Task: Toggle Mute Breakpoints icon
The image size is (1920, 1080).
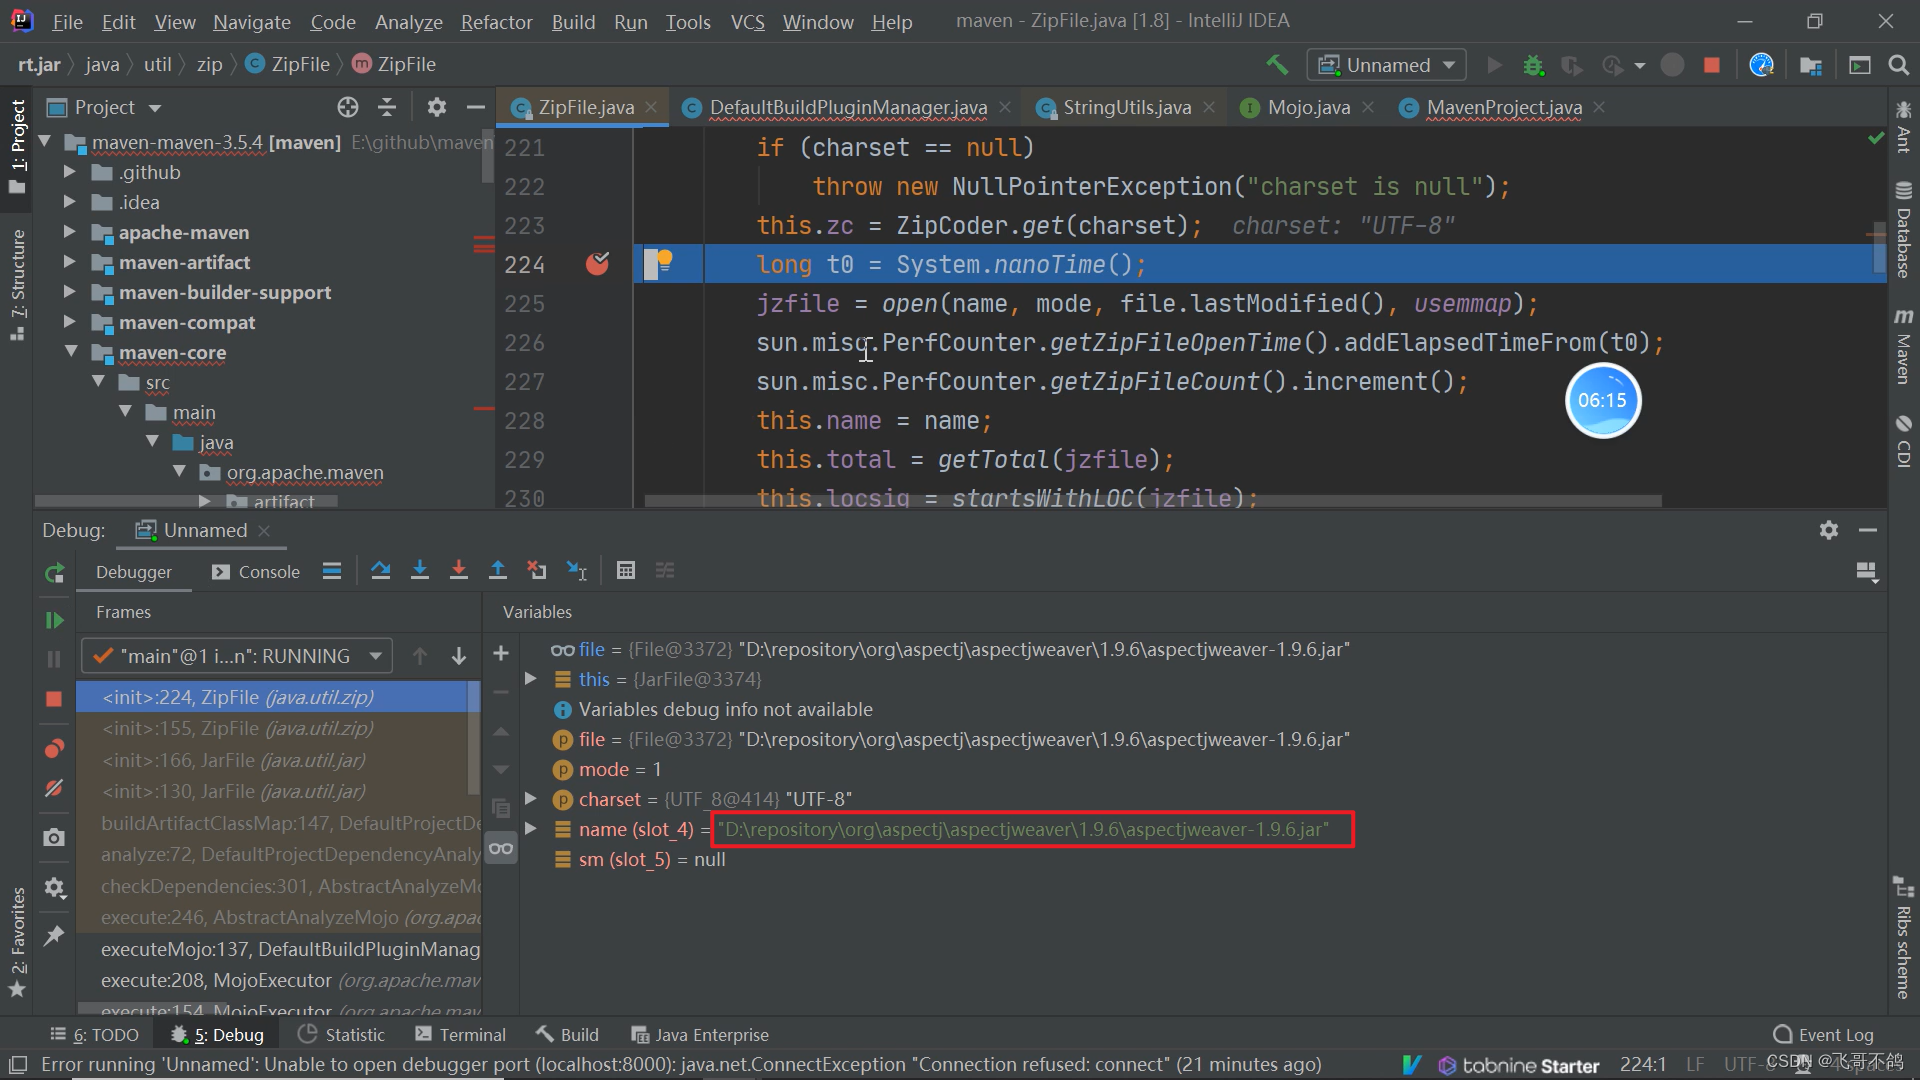Action: [54, 788]
